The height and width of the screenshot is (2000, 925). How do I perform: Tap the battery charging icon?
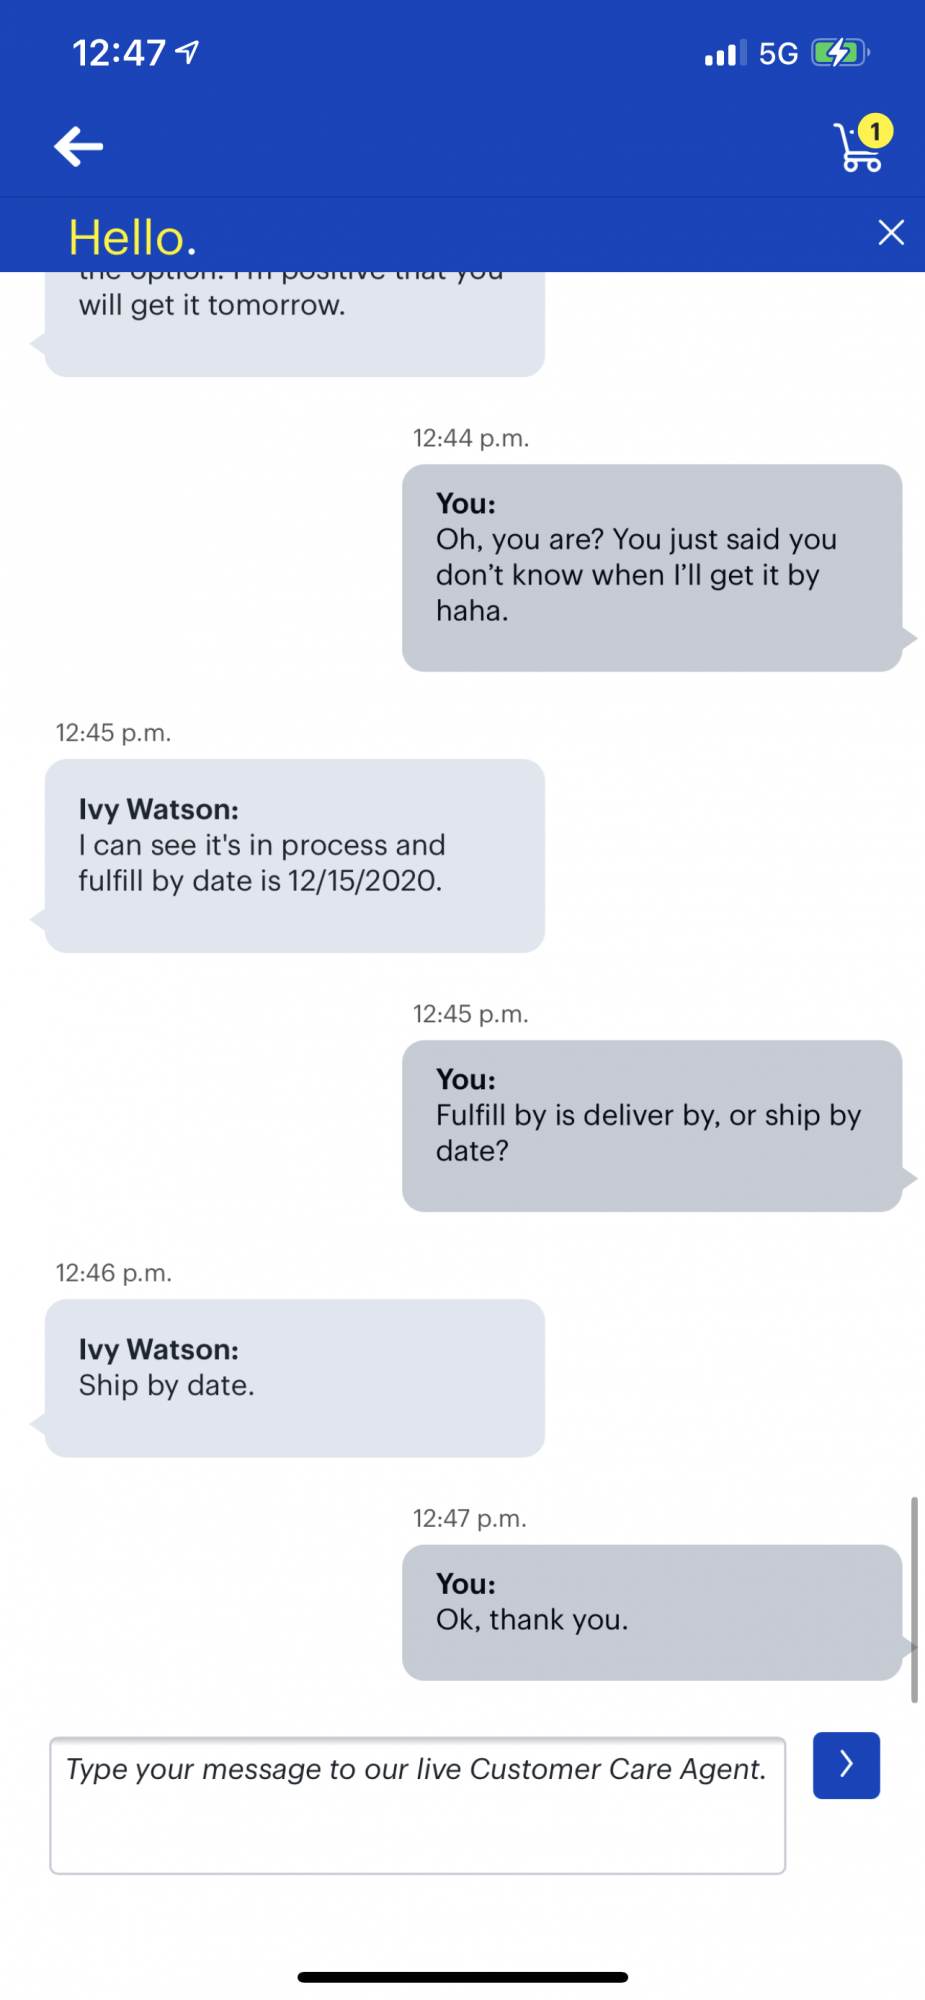click(839, 52)
